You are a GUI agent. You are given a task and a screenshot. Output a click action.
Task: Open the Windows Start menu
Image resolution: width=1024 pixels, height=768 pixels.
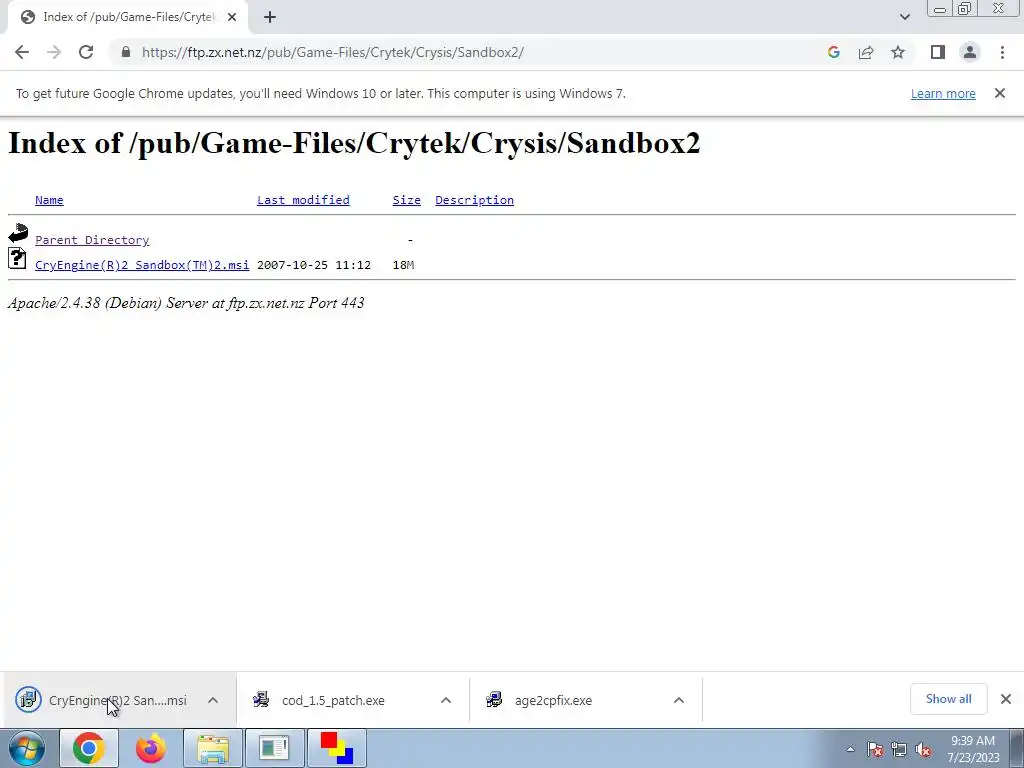tap(27, 748)
